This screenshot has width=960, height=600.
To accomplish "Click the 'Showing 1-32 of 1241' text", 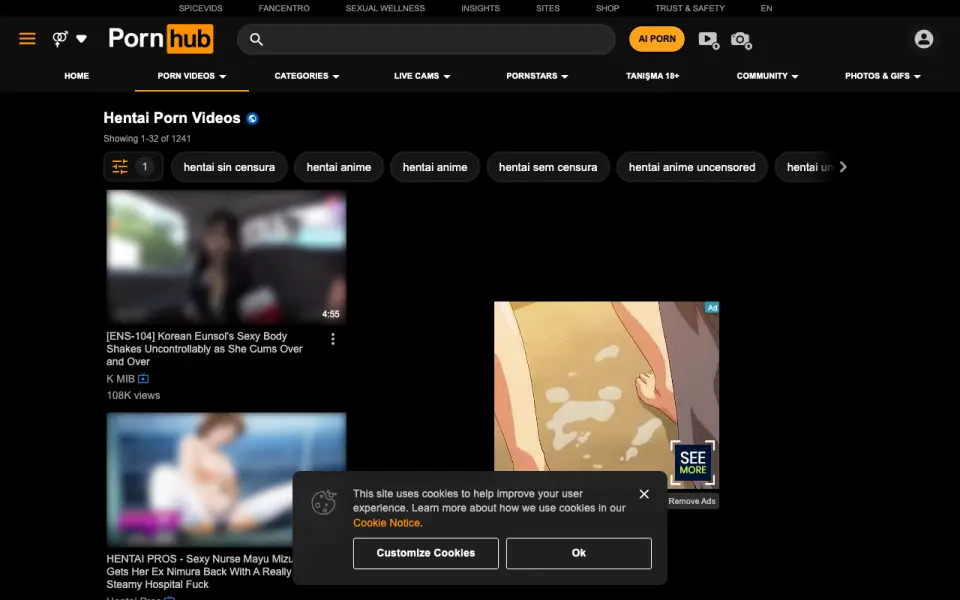I will (147, 138).
